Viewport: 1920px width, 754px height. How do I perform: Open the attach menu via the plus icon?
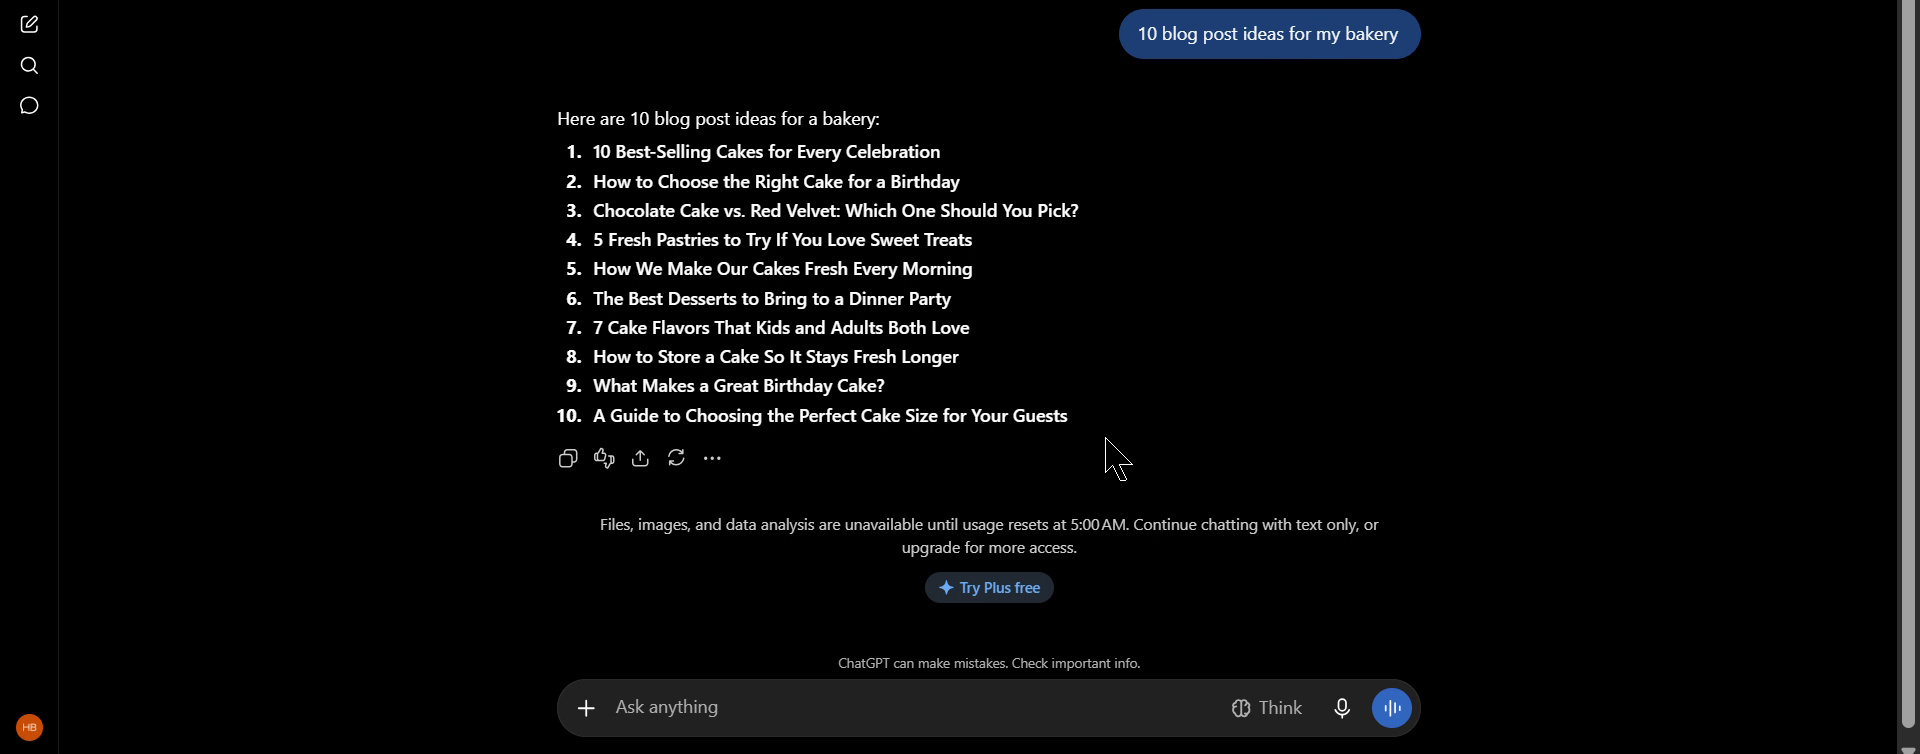click(x=586, y=709)
